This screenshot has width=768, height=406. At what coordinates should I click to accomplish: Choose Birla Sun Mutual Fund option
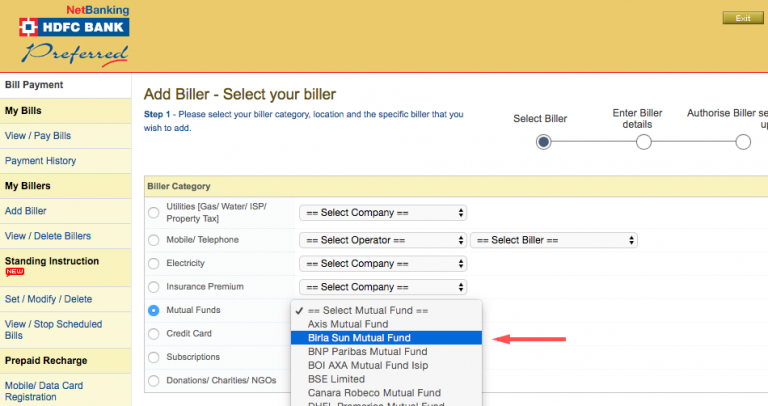(x=386, y=338)
